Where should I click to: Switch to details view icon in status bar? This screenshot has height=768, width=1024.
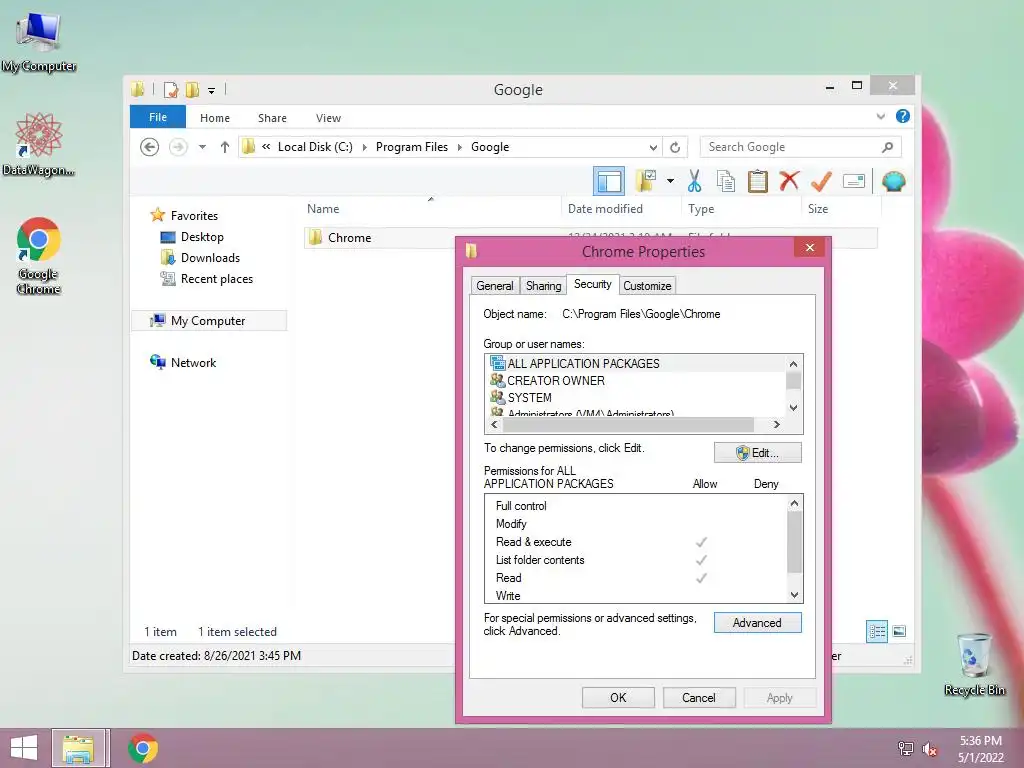pos(877,632)
